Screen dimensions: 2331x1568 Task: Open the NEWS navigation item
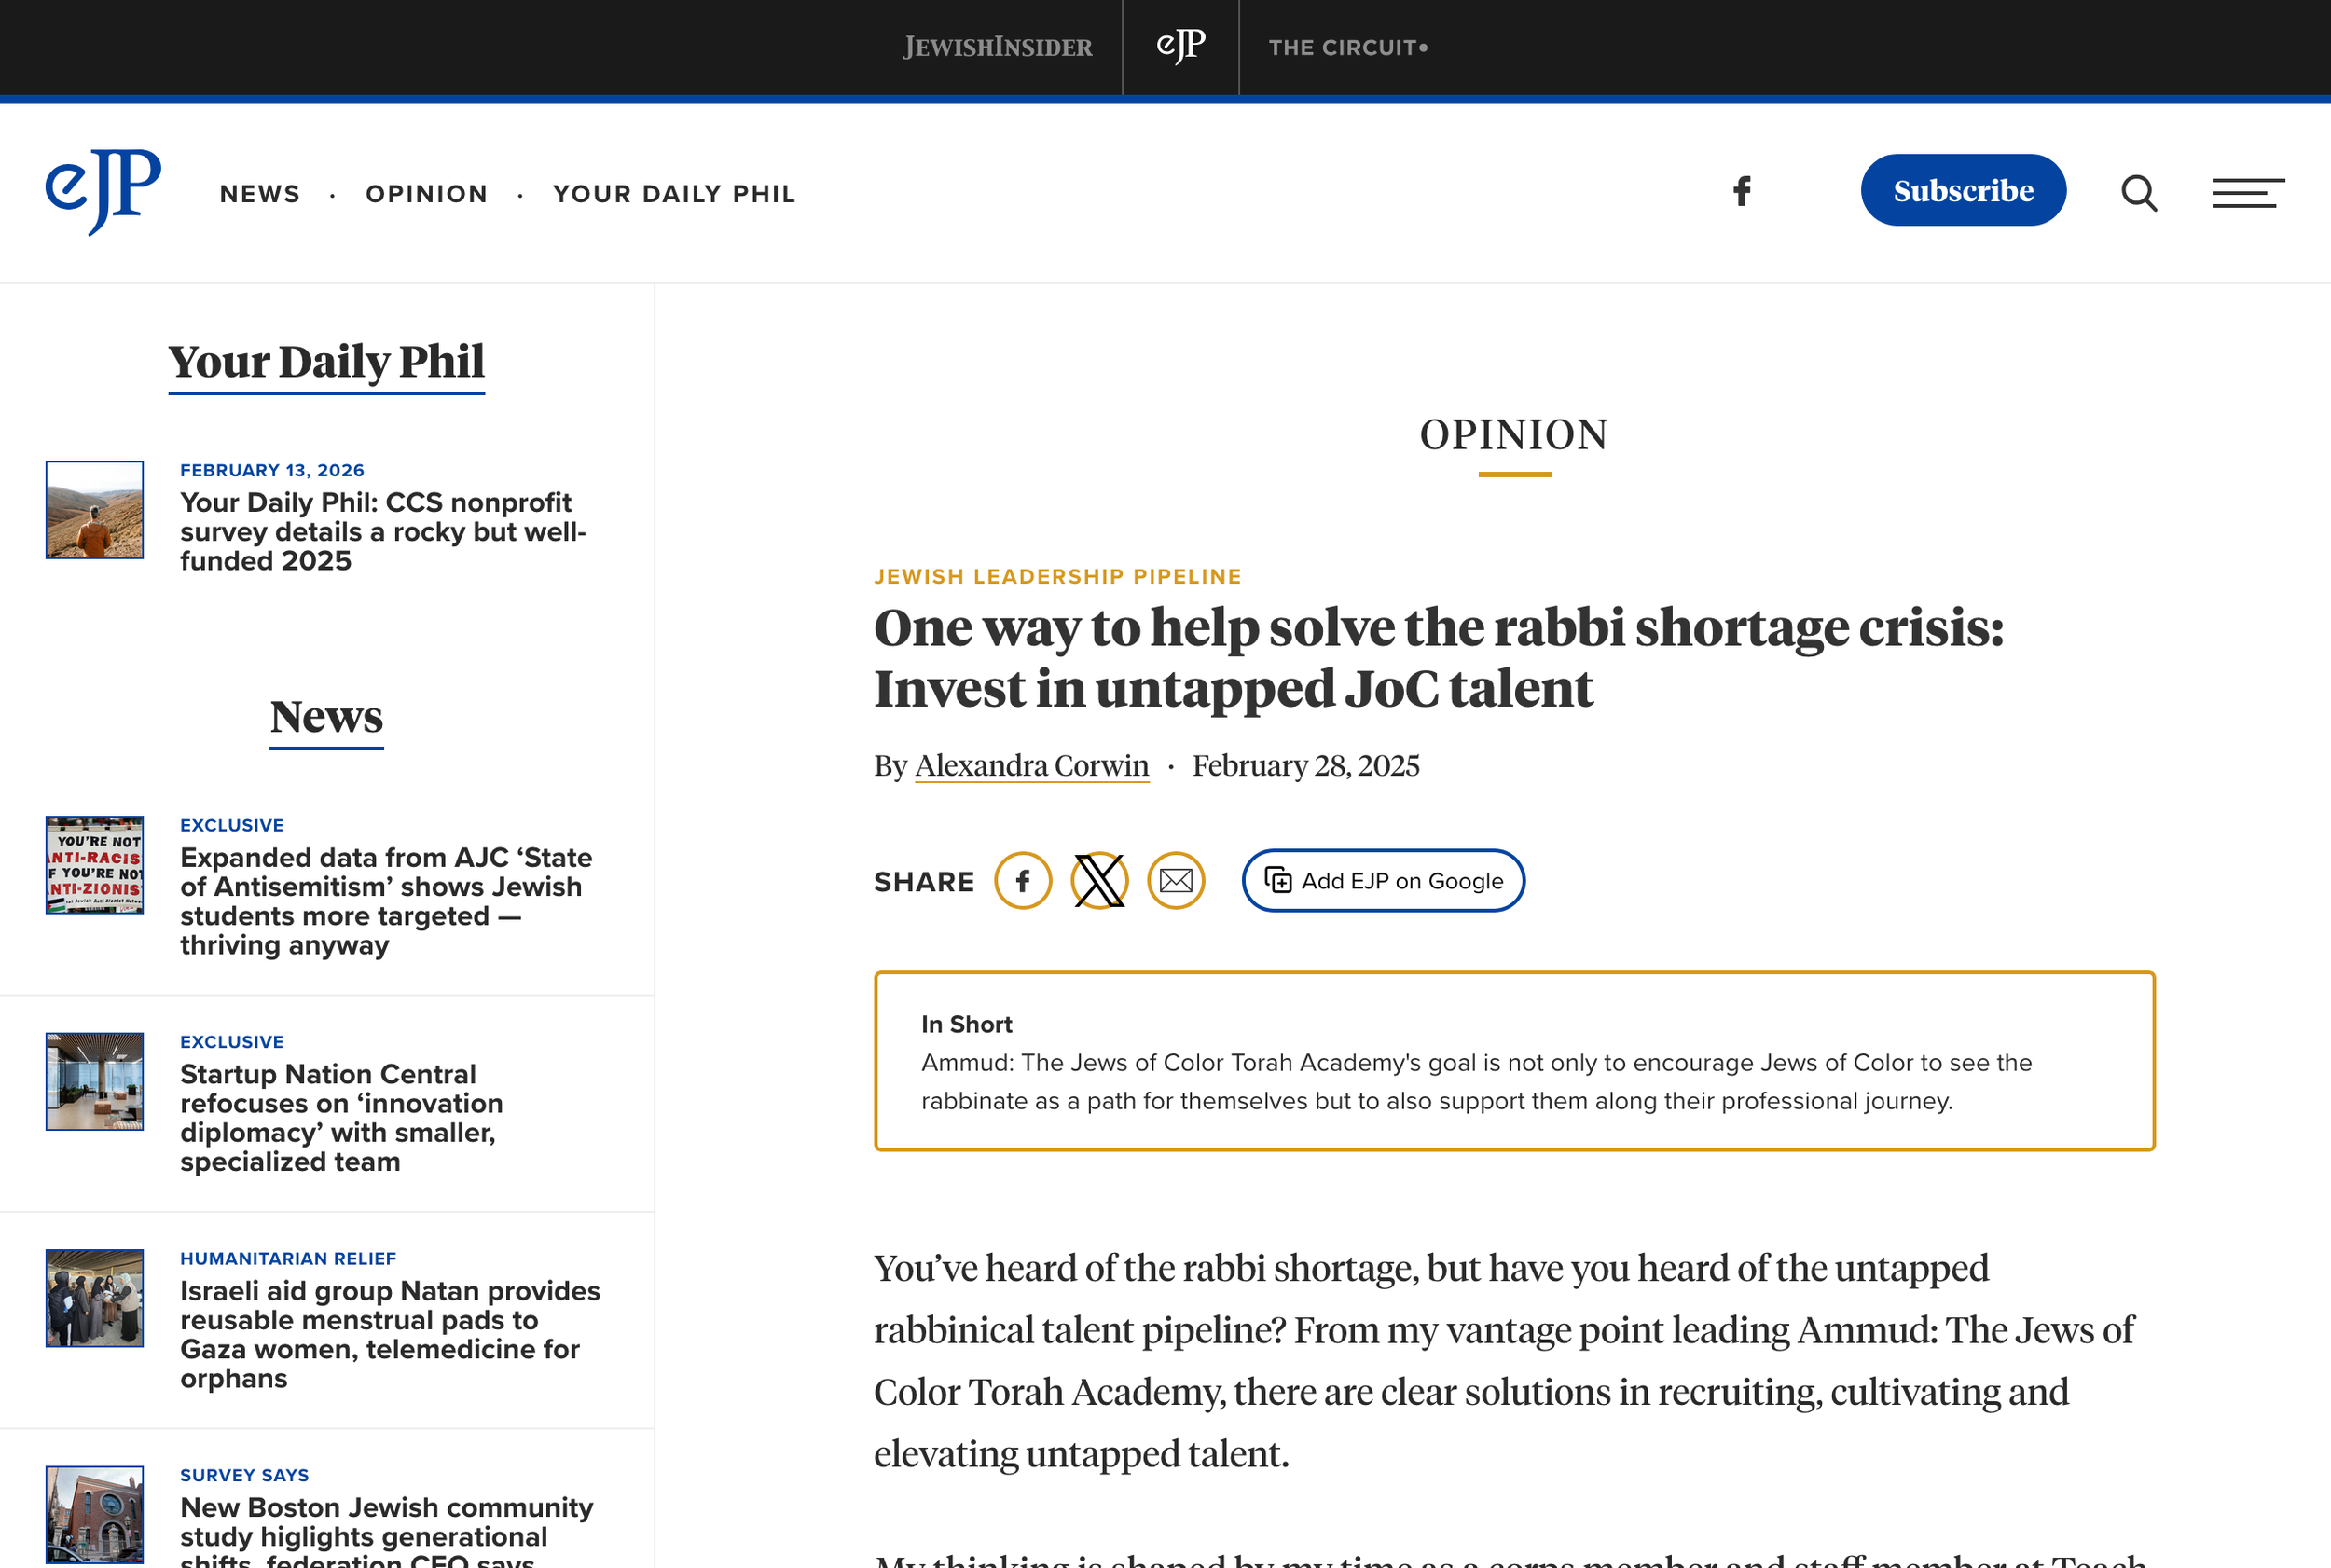click(x=260, y=193)
